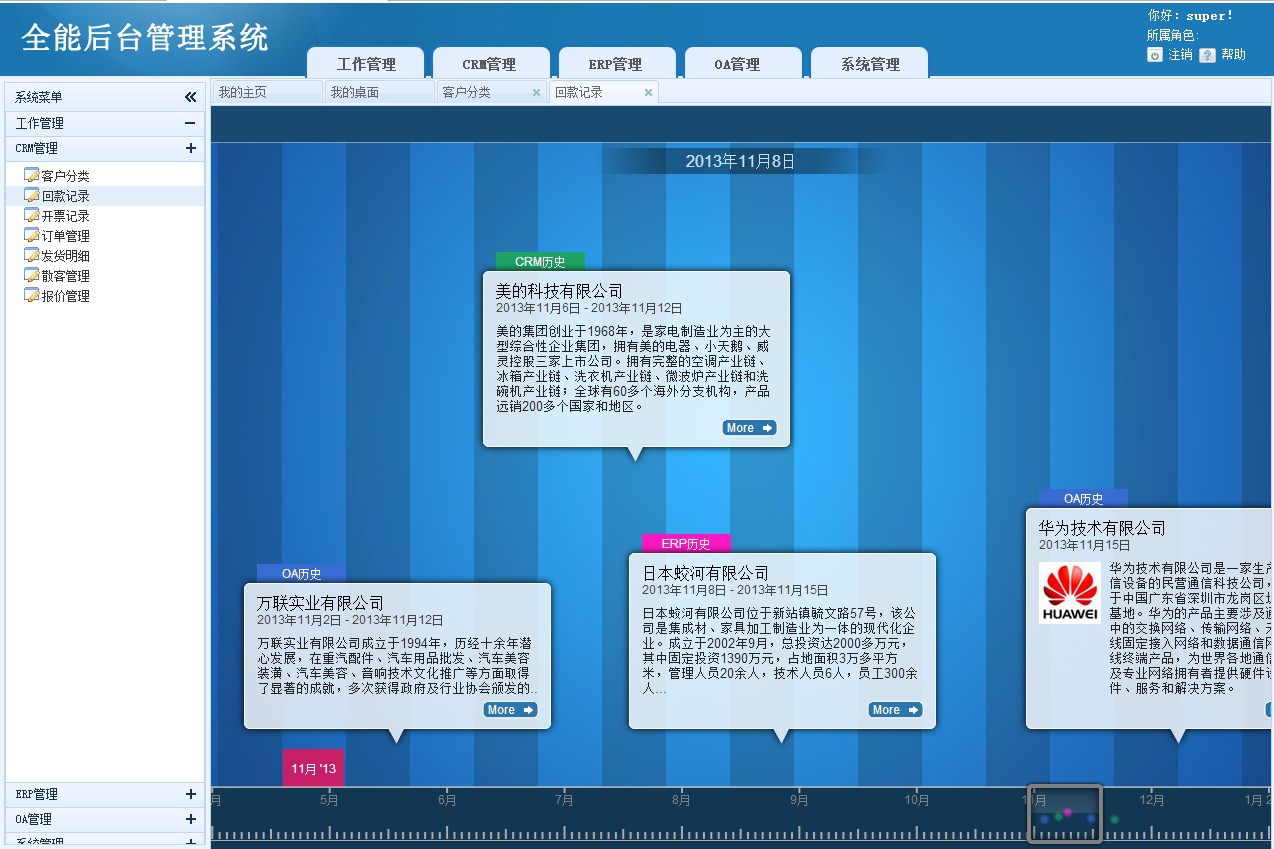Open 报价管理 in the tree menu
Viewport: 1274px width, 849px height.
[x=66, y=296]
